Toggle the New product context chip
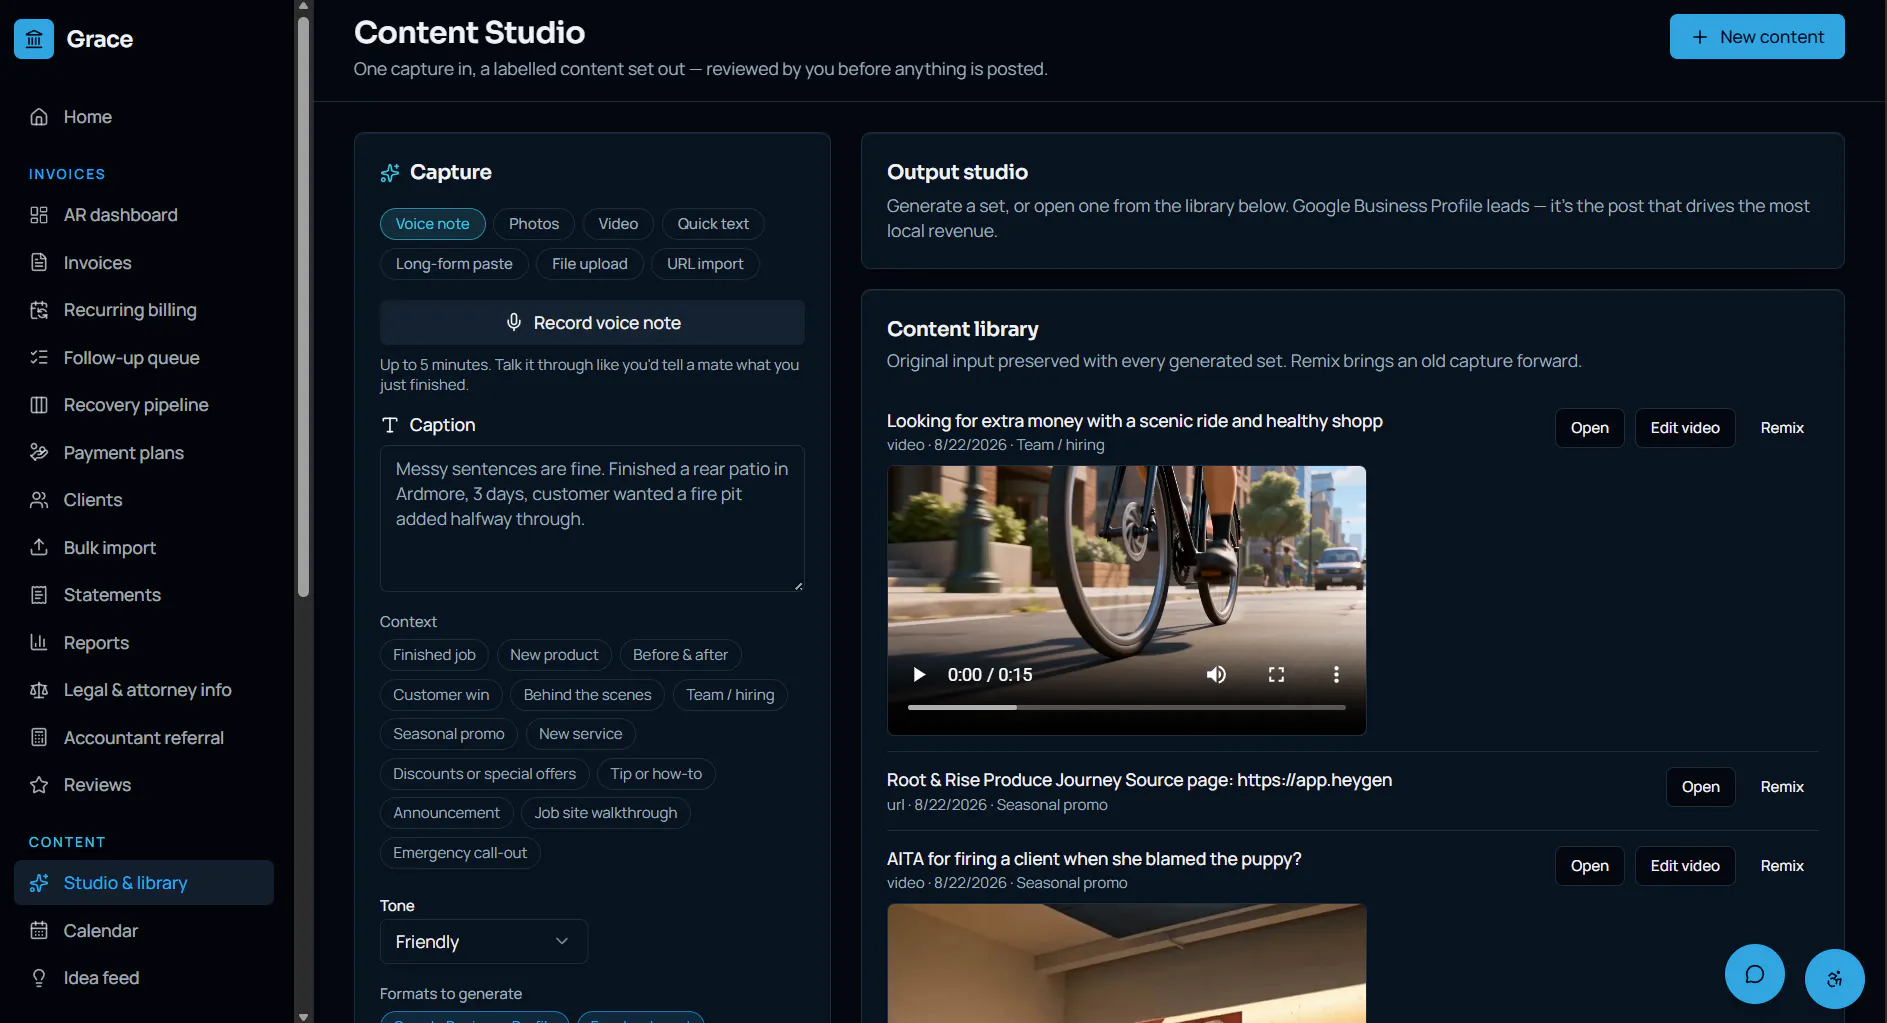The width and height of the screenshot is (1887, 1023). coord(554,655)
